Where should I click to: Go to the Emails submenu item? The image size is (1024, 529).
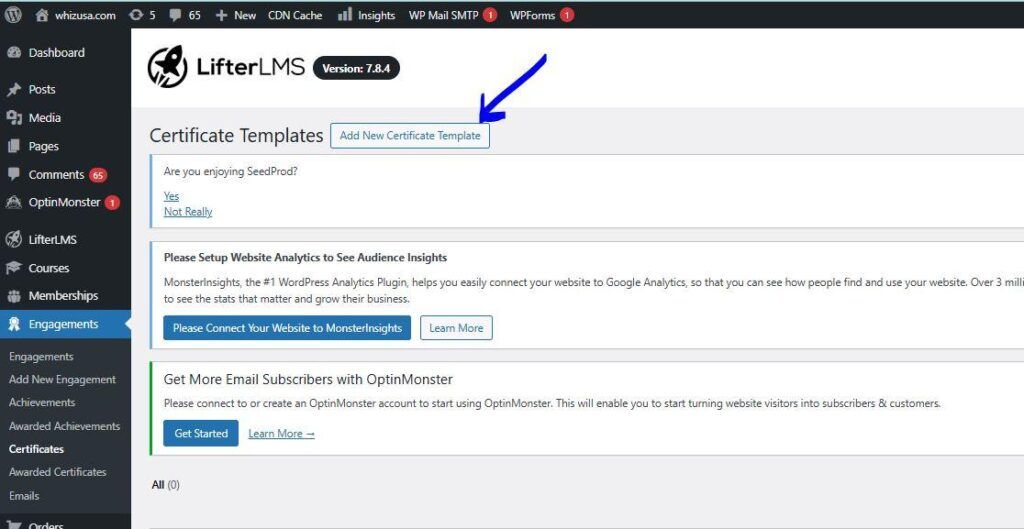coord(24,496)
